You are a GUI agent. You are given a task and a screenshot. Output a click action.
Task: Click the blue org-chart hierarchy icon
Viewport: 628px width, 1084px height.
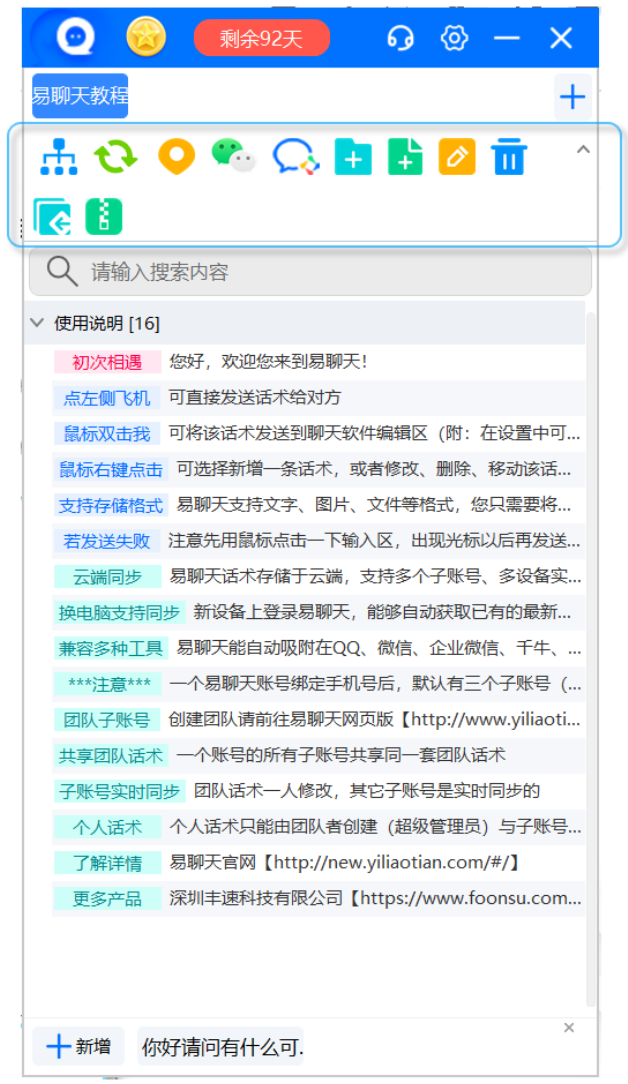[59, 157]
